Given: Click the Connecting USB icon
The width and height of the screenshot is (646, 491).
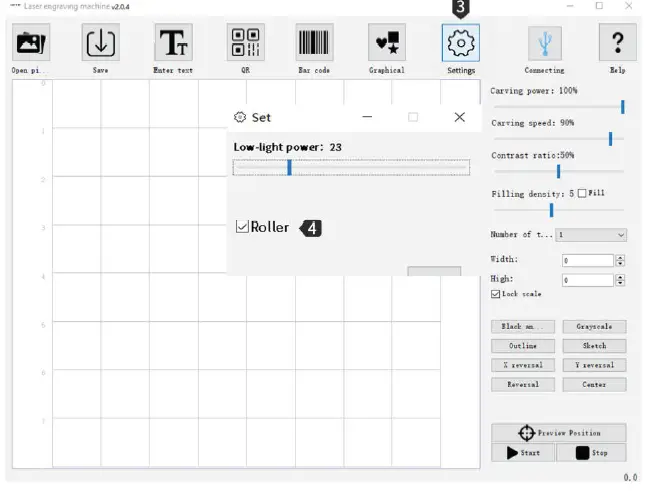Looking at the screenshot, I should [x=545, y=43].
